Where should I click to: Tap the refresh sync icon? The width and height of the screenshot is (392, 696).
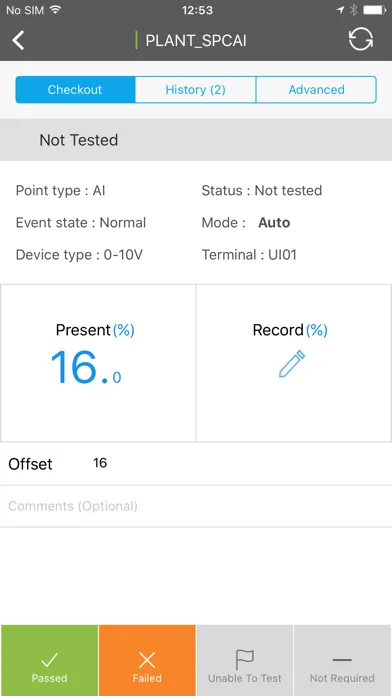click(360, 40)
